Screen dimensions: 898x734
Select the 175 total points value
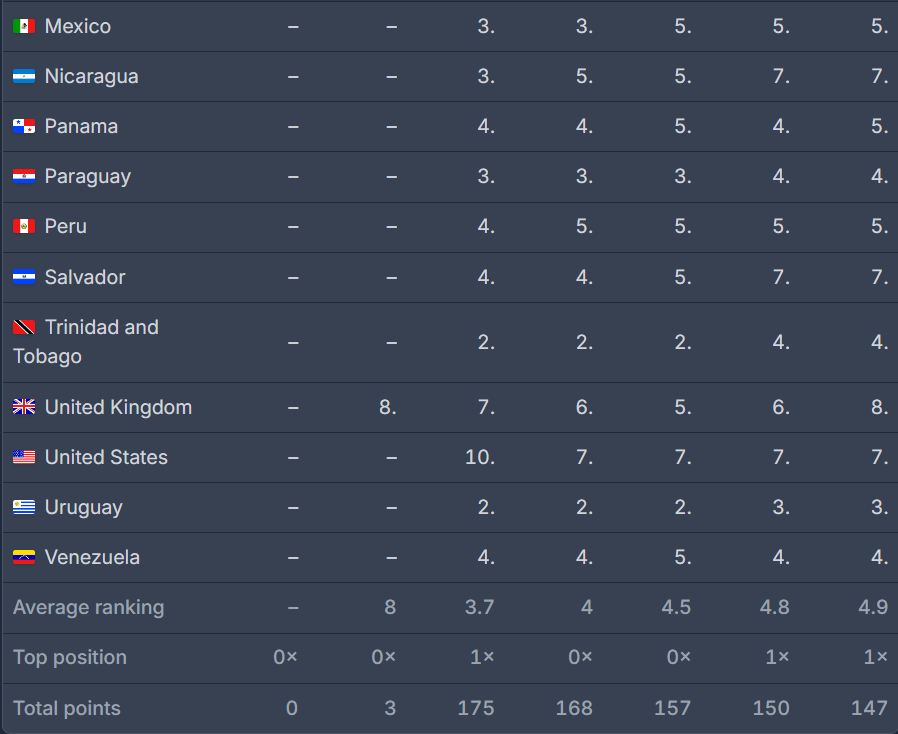pyautogui.click(x=476, y=708)
